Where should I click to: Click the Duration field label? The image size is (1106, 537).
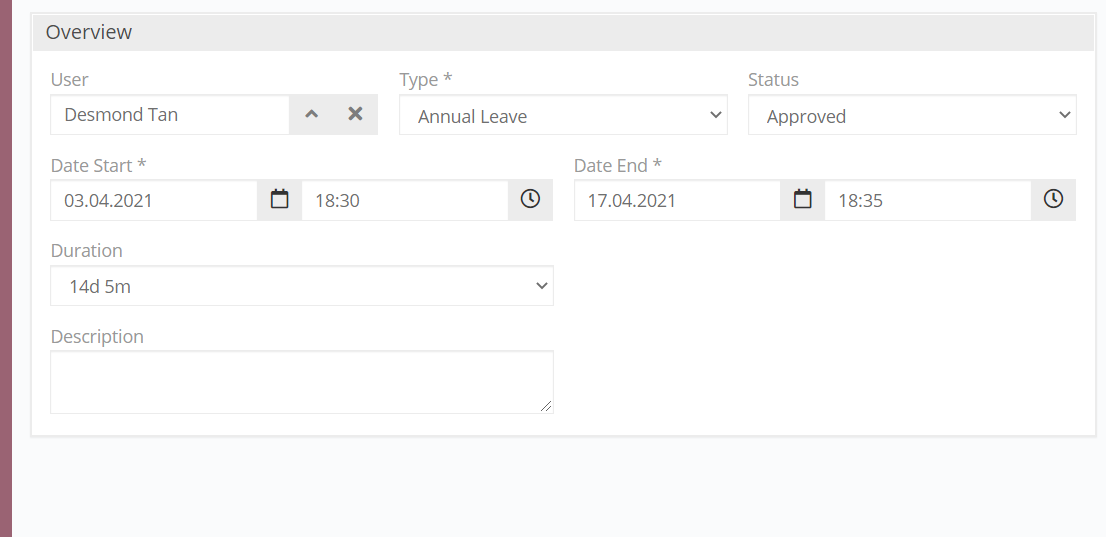87,251
